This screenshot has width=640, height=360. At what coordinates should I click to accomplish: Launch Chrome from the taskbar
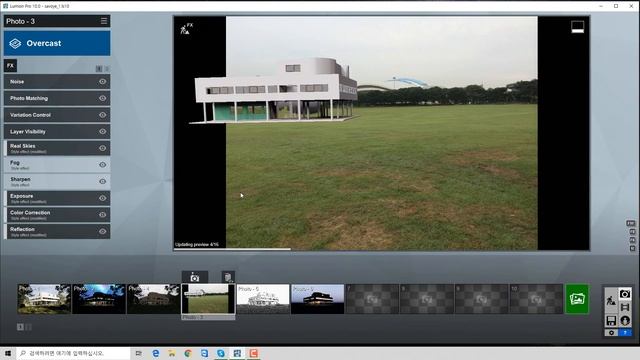188,353
